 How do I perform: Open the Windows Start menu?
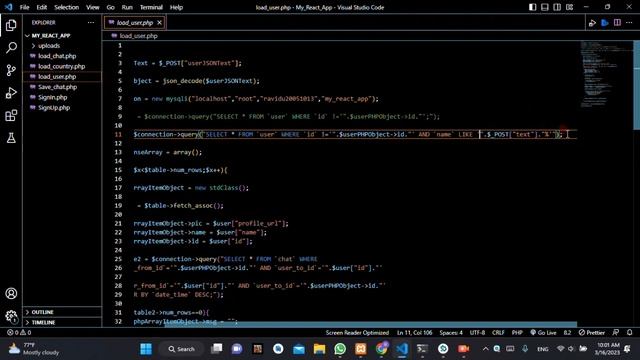(x=146, y=349)
